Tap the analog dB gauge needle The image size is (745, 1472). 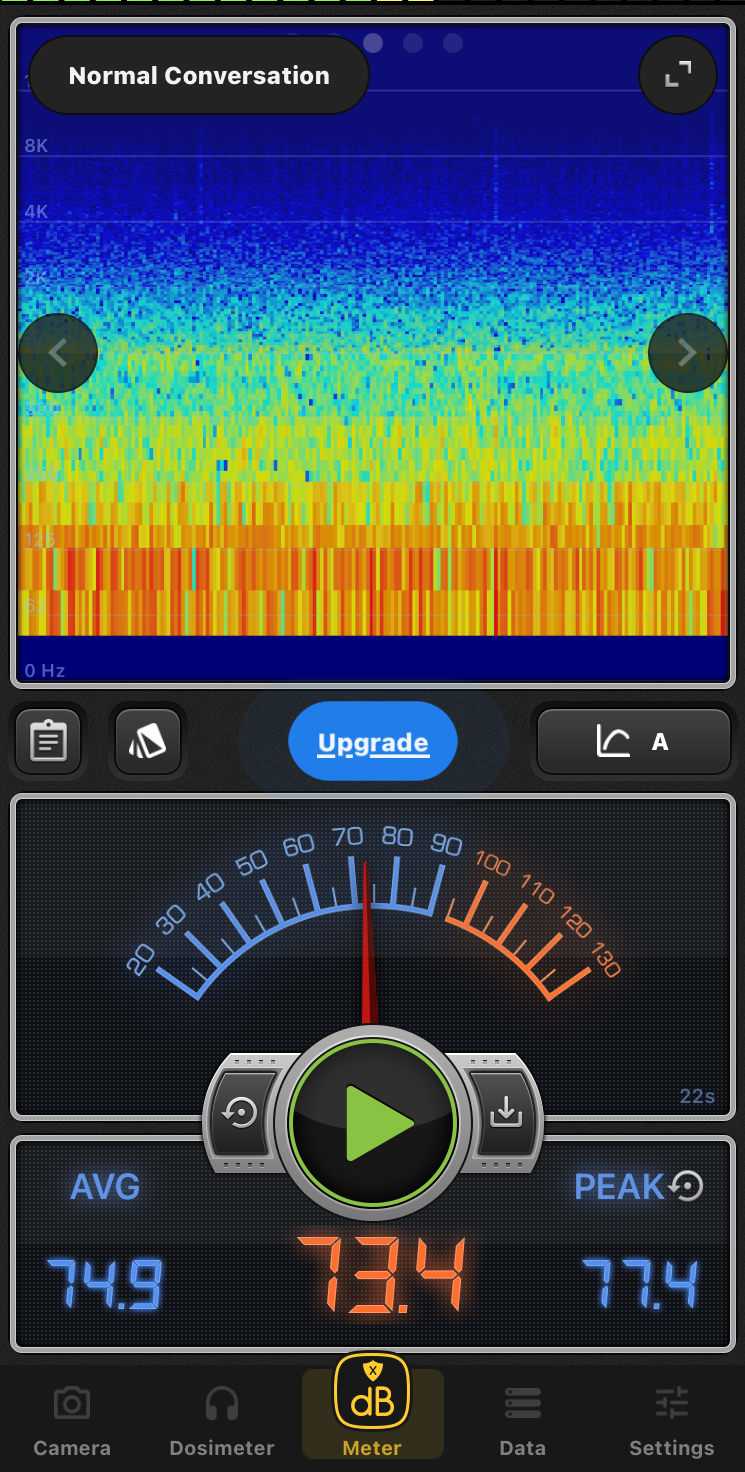368,940
